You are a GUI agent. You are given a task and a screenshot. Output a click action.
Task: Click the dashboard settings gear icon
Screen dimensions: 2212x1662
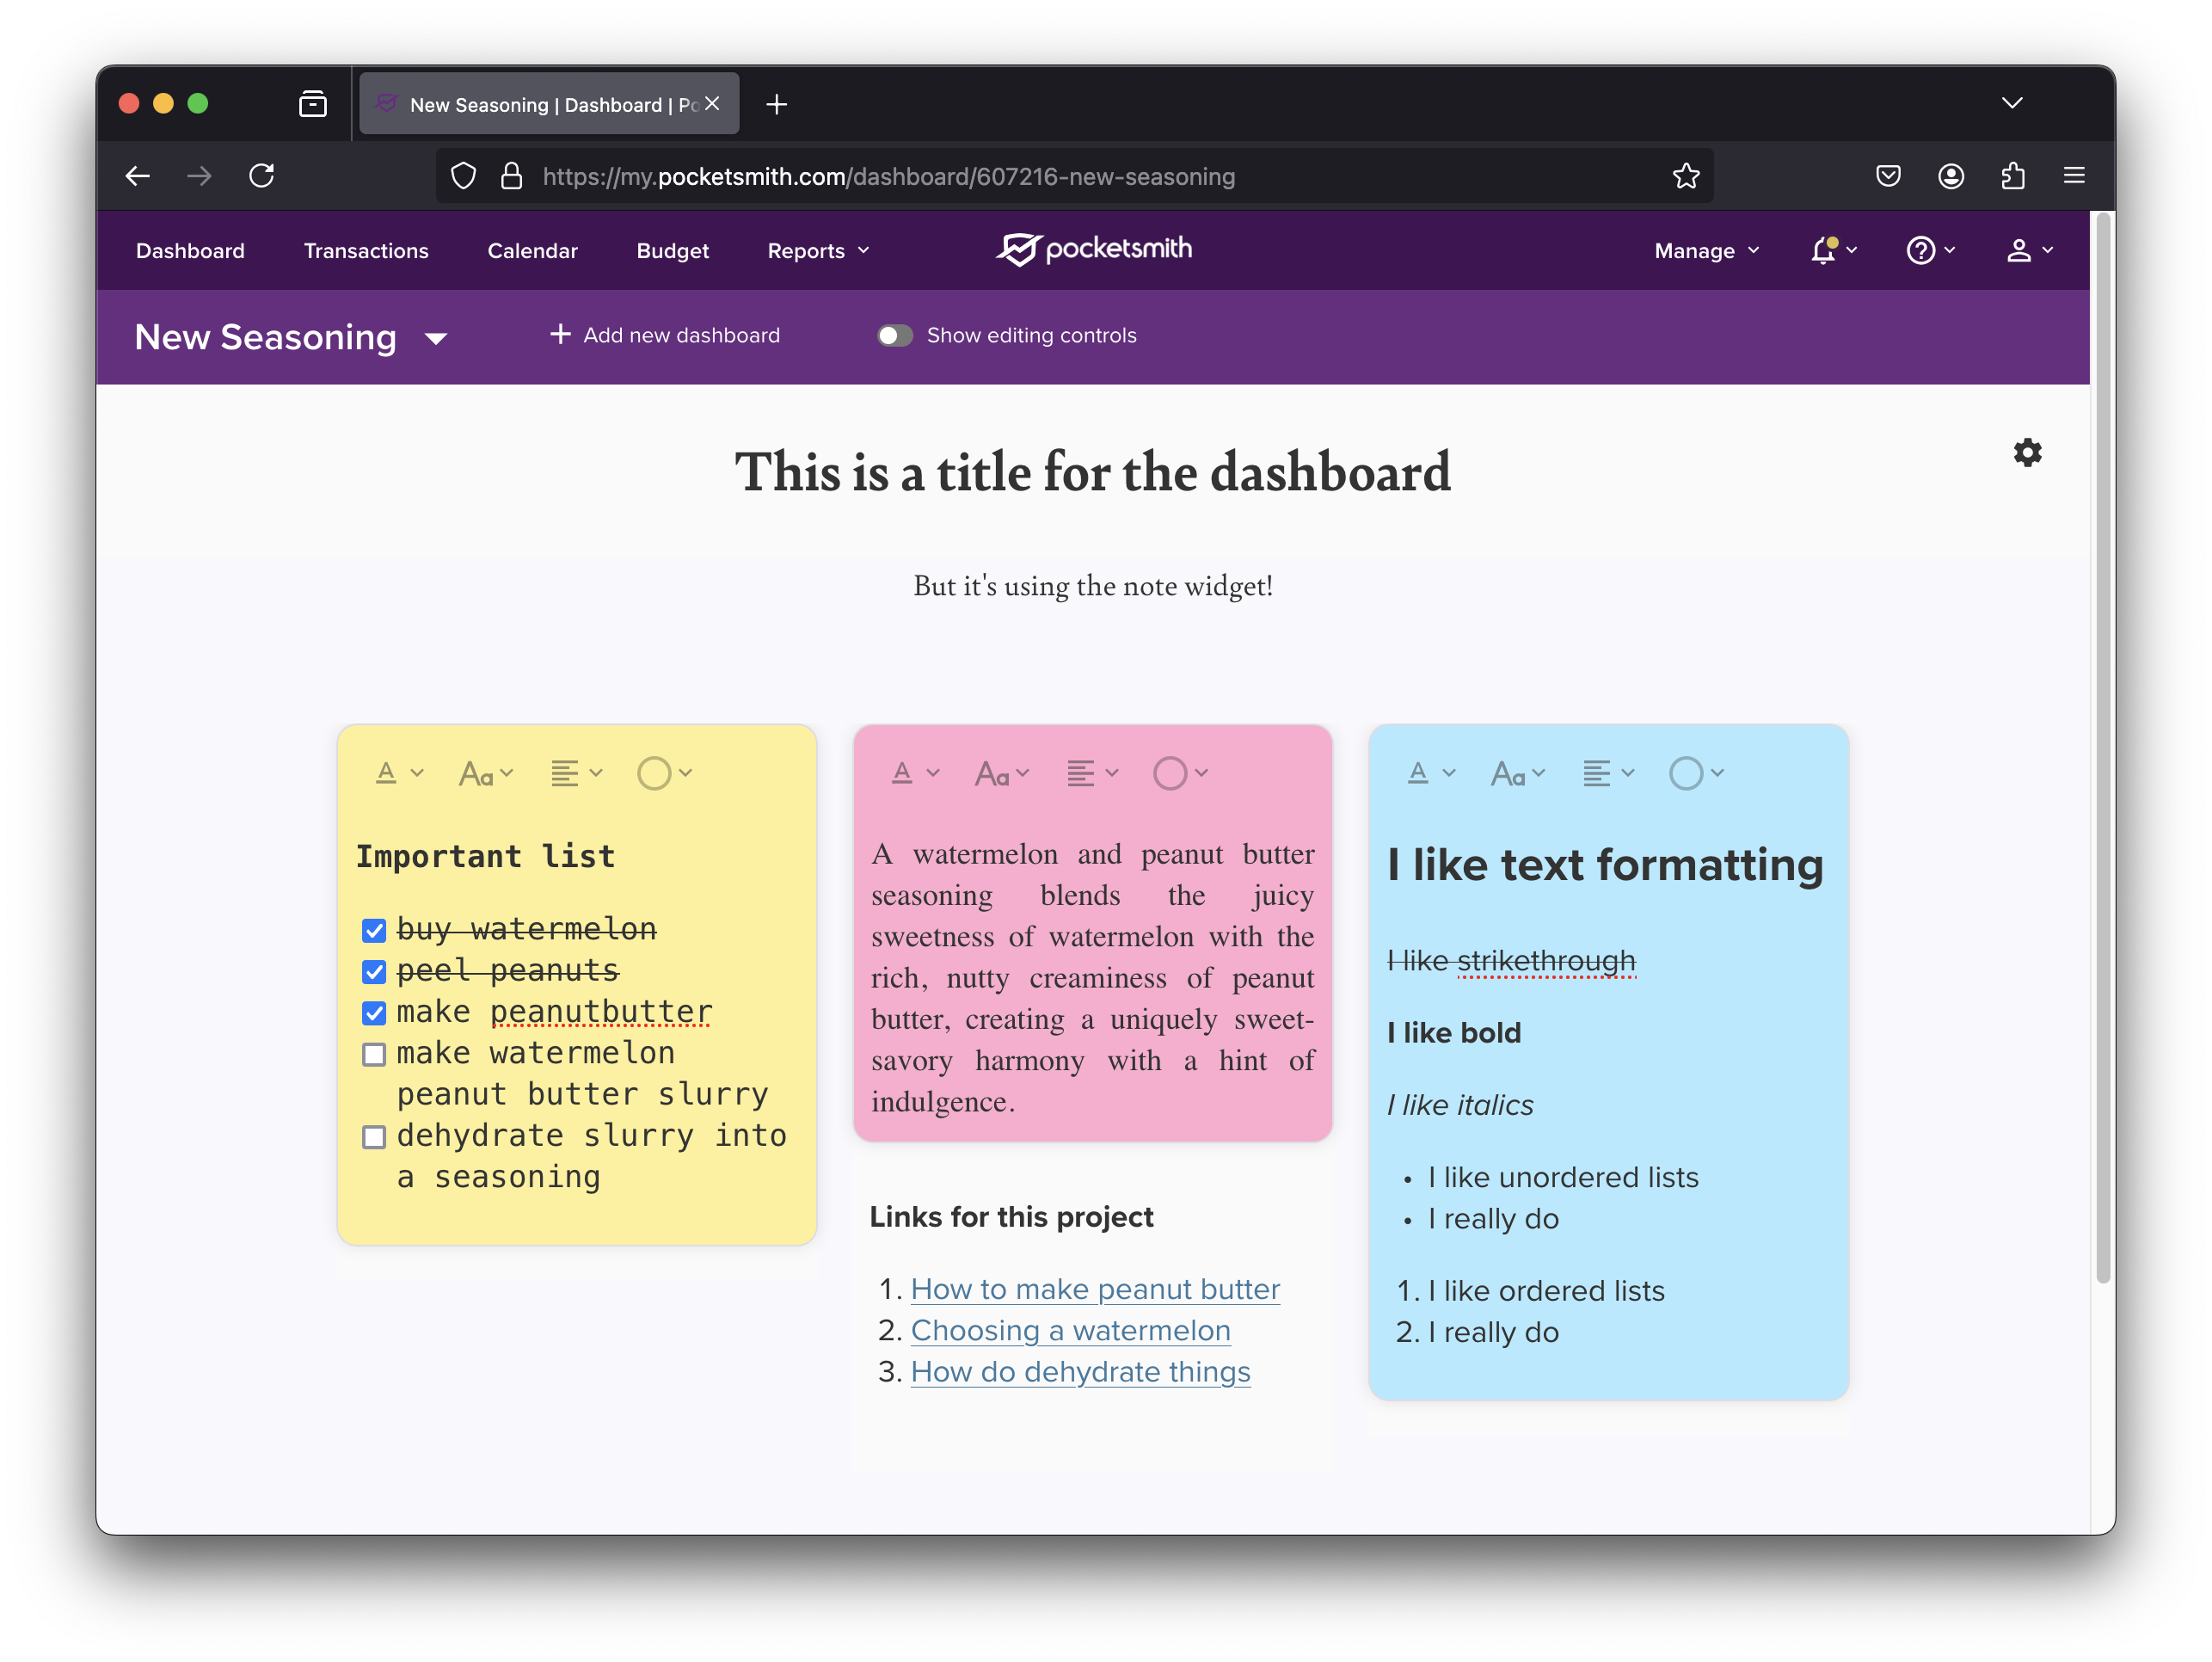pyautogui.click(x=2026, y=453)
